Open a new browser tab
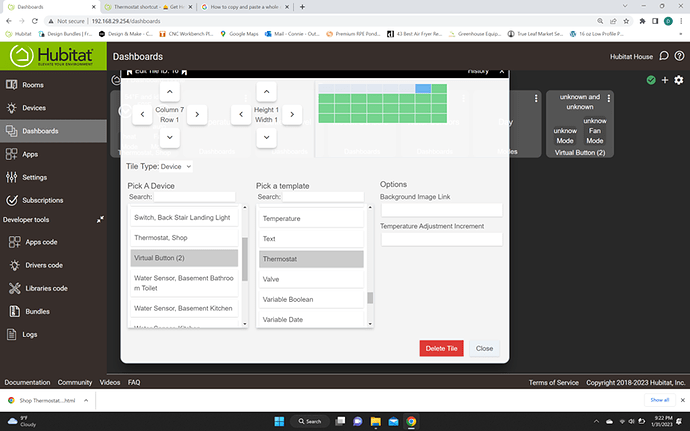 pos(302,7)
